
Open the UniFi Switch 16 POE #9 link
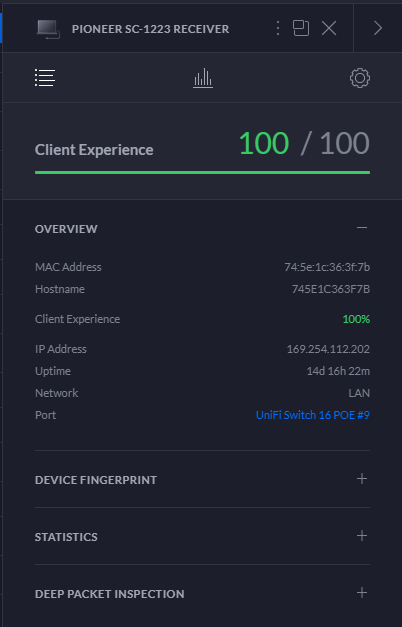click(x=313, y=415)
